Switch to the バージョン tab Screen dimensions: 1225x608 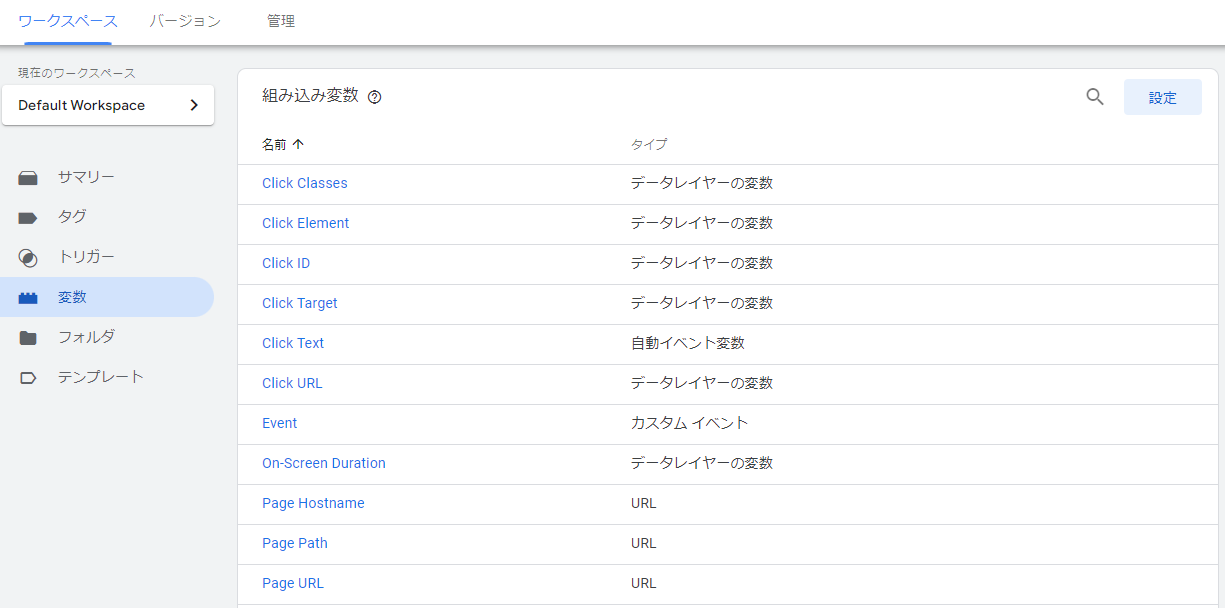[x=185, y=21]
